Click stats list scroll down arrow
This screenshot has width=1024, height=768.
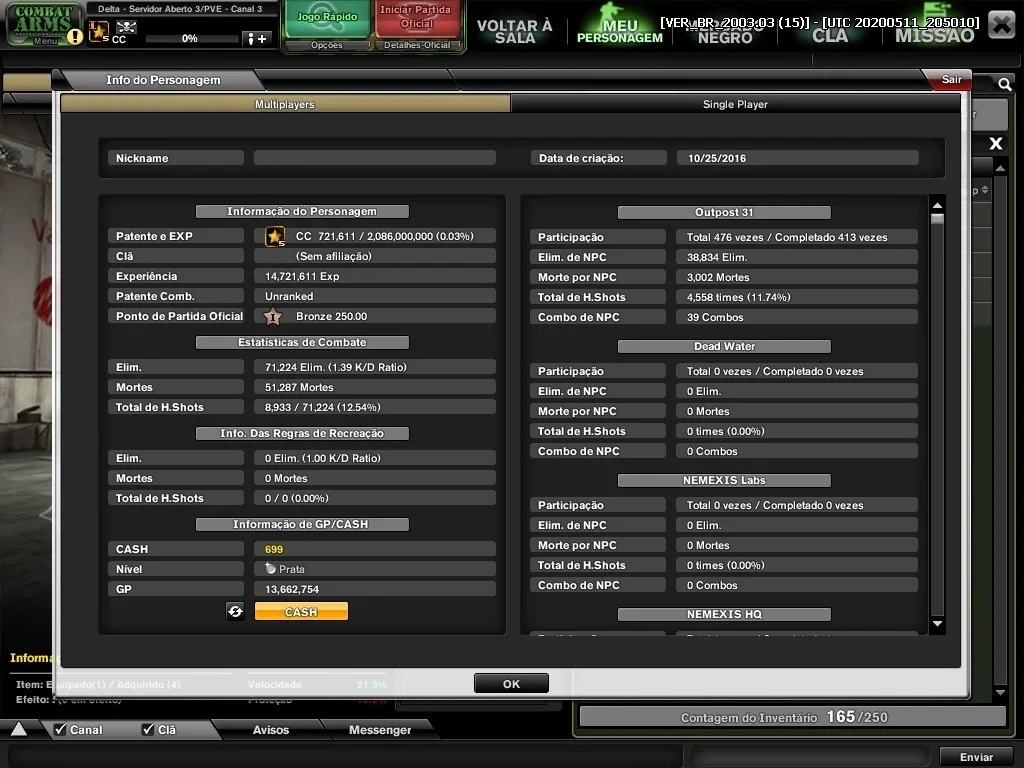tap(937, 624)
